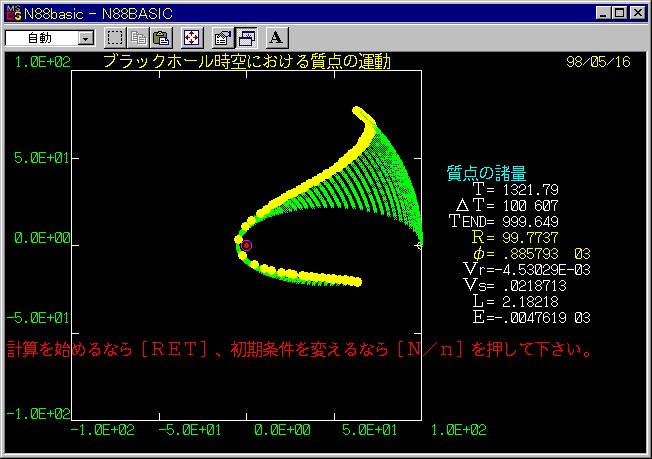Click the yellow orbit start point at upper right
Viewport: 652px width, 459px height.
[357, 111]
